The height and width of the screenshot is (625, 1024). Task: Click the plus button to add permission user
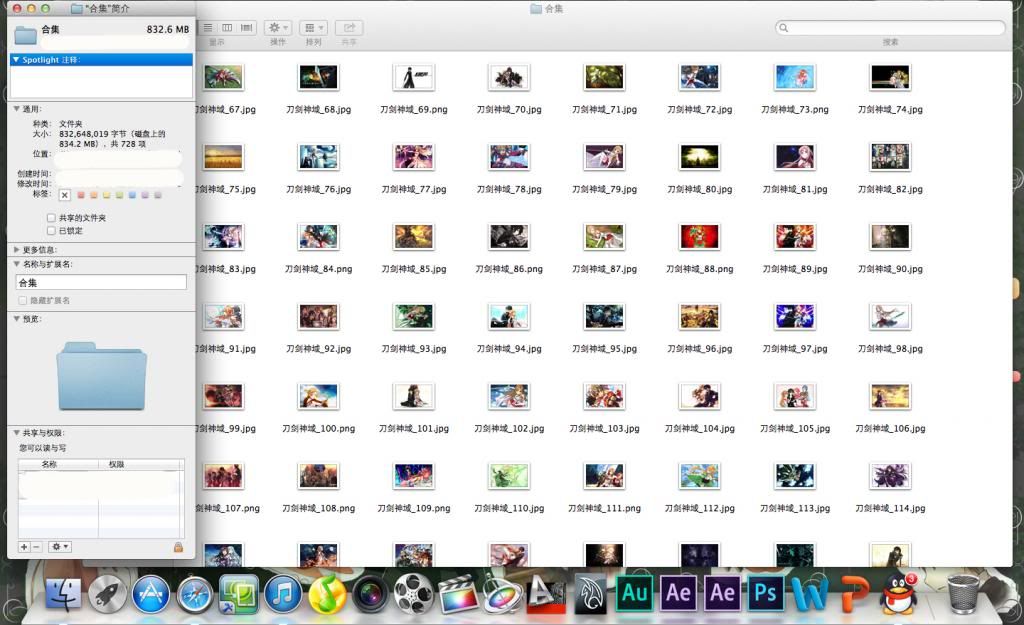click(24, 547)
